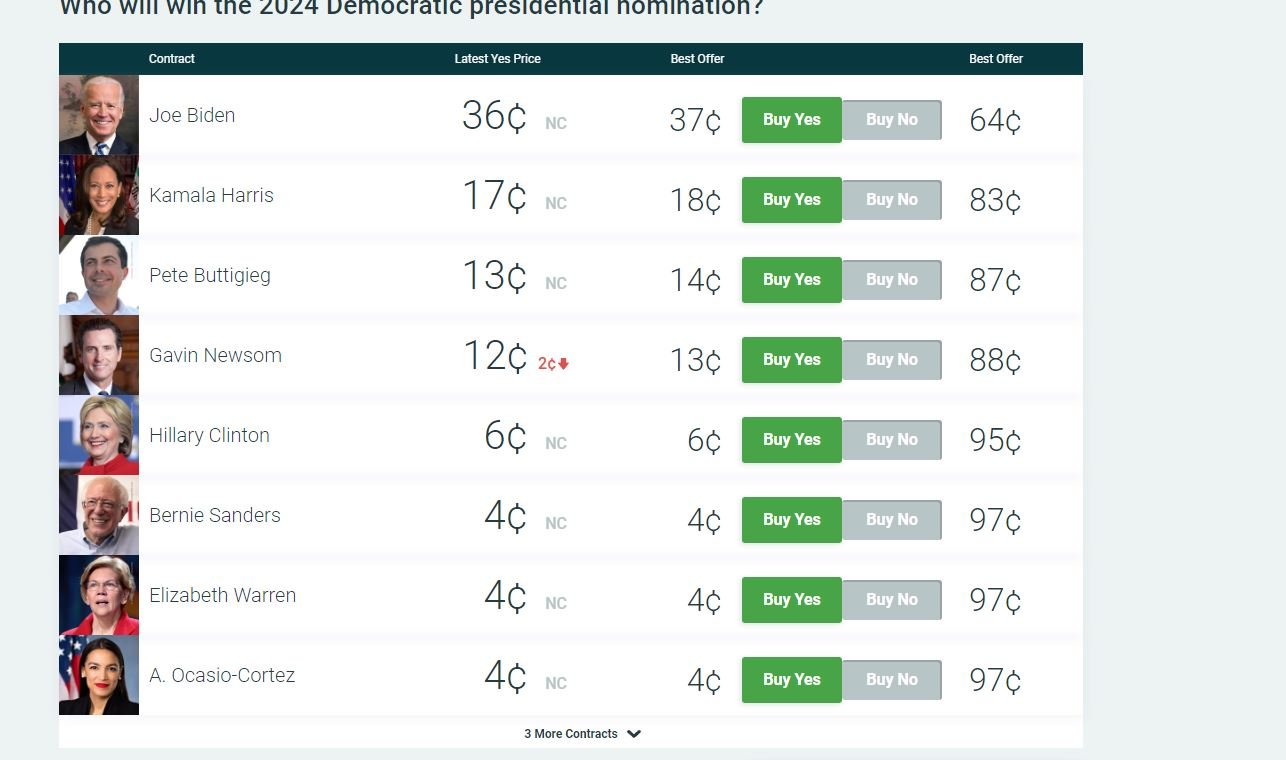The width and height of the screenshot is (1286, 760).
Task: Click the Latest Yes Price column header
Action: coord(497,59)
